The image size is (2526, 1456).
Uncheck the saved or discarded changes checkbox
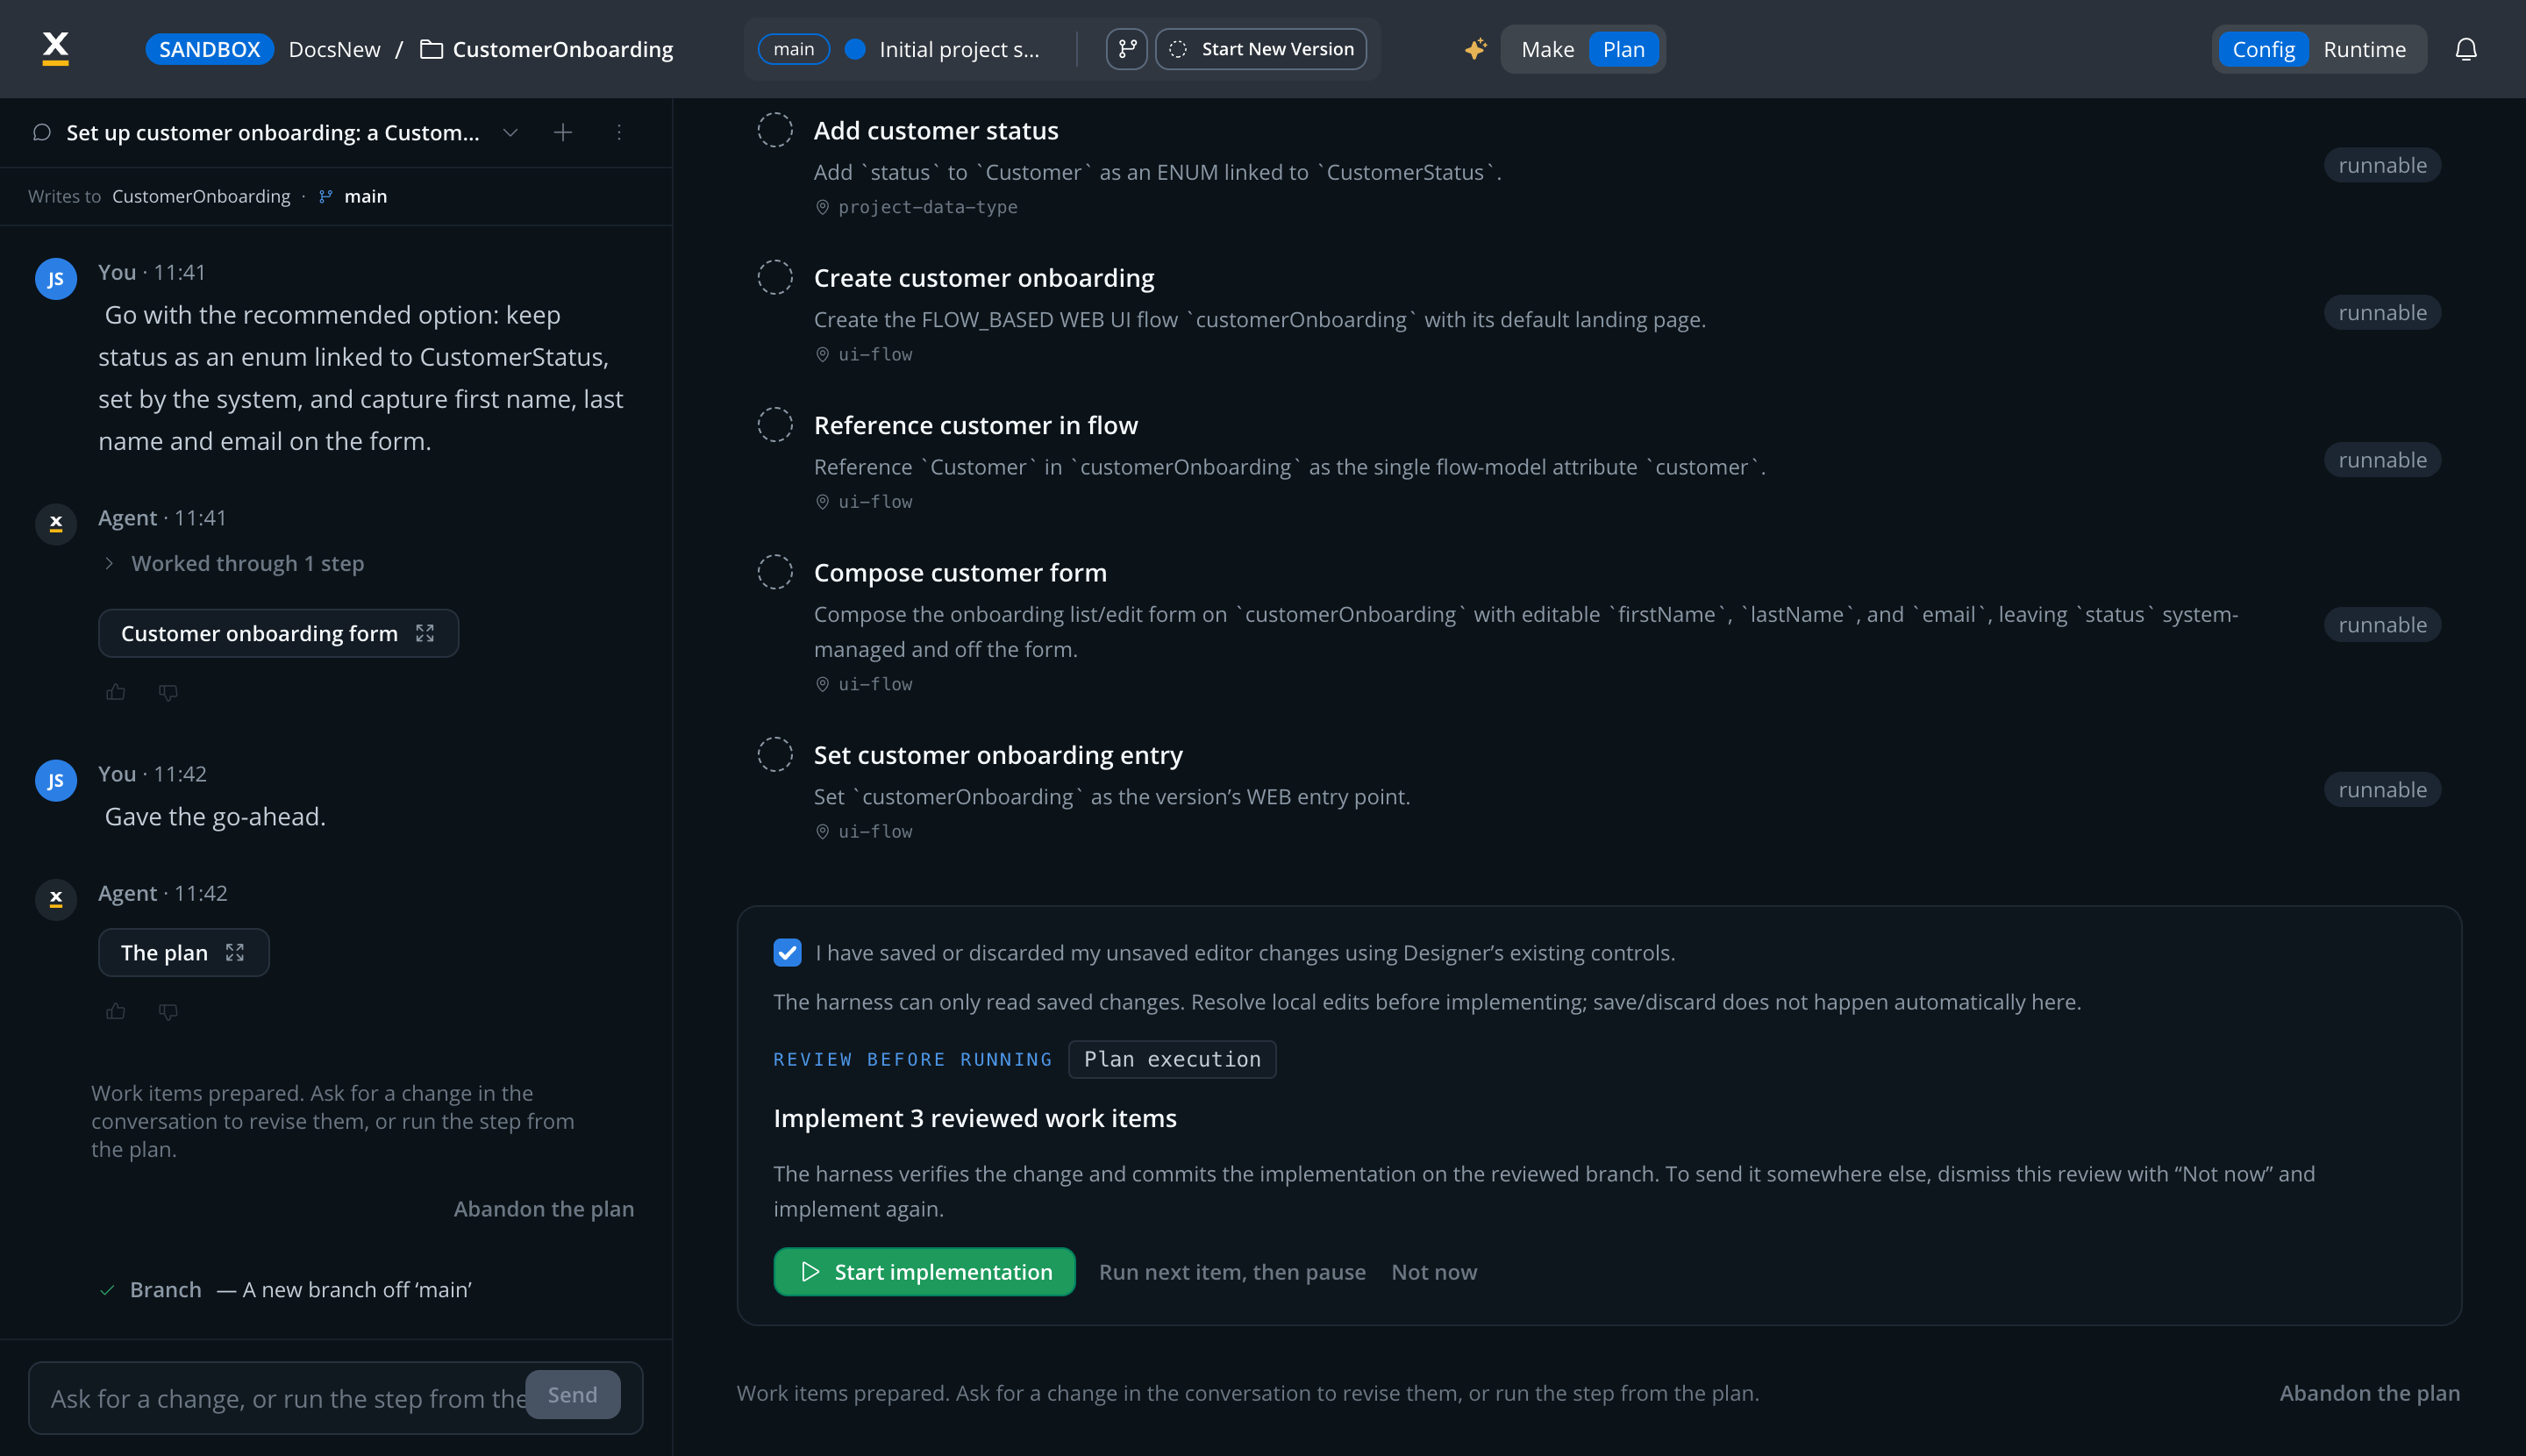(787, 952)
